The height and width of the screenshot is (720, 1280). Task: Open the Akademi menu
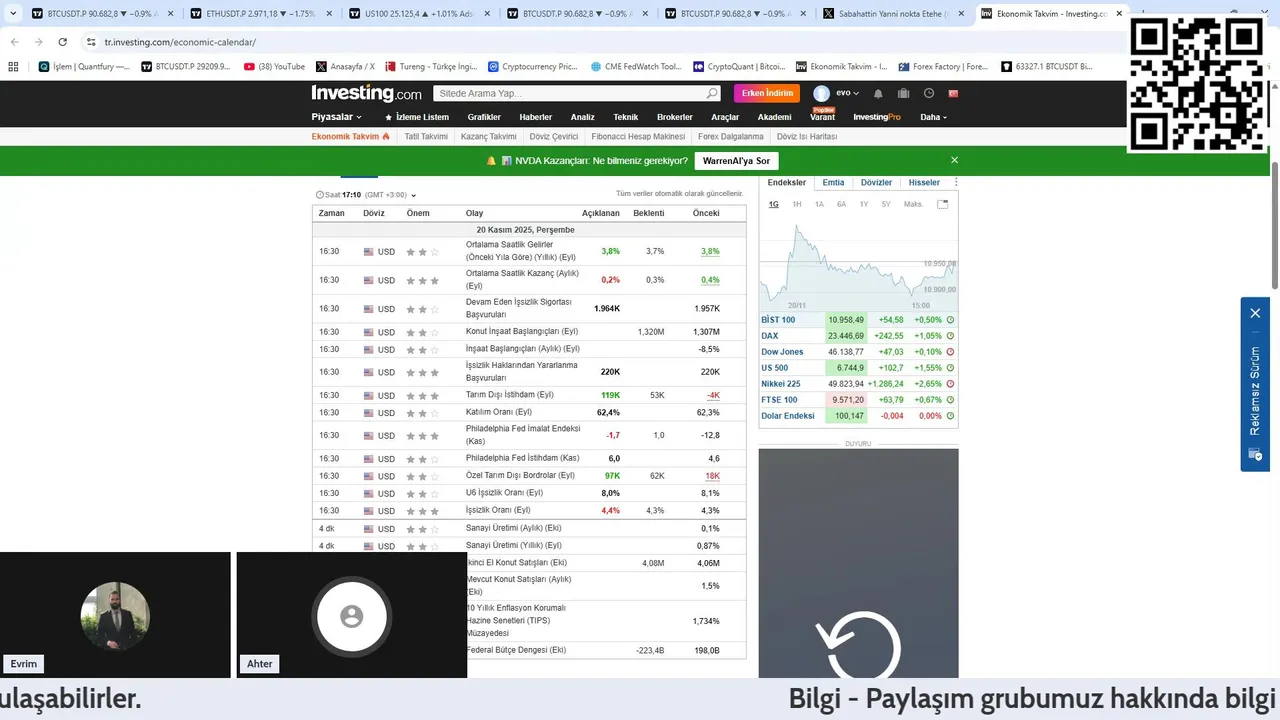tap(775, 117)
